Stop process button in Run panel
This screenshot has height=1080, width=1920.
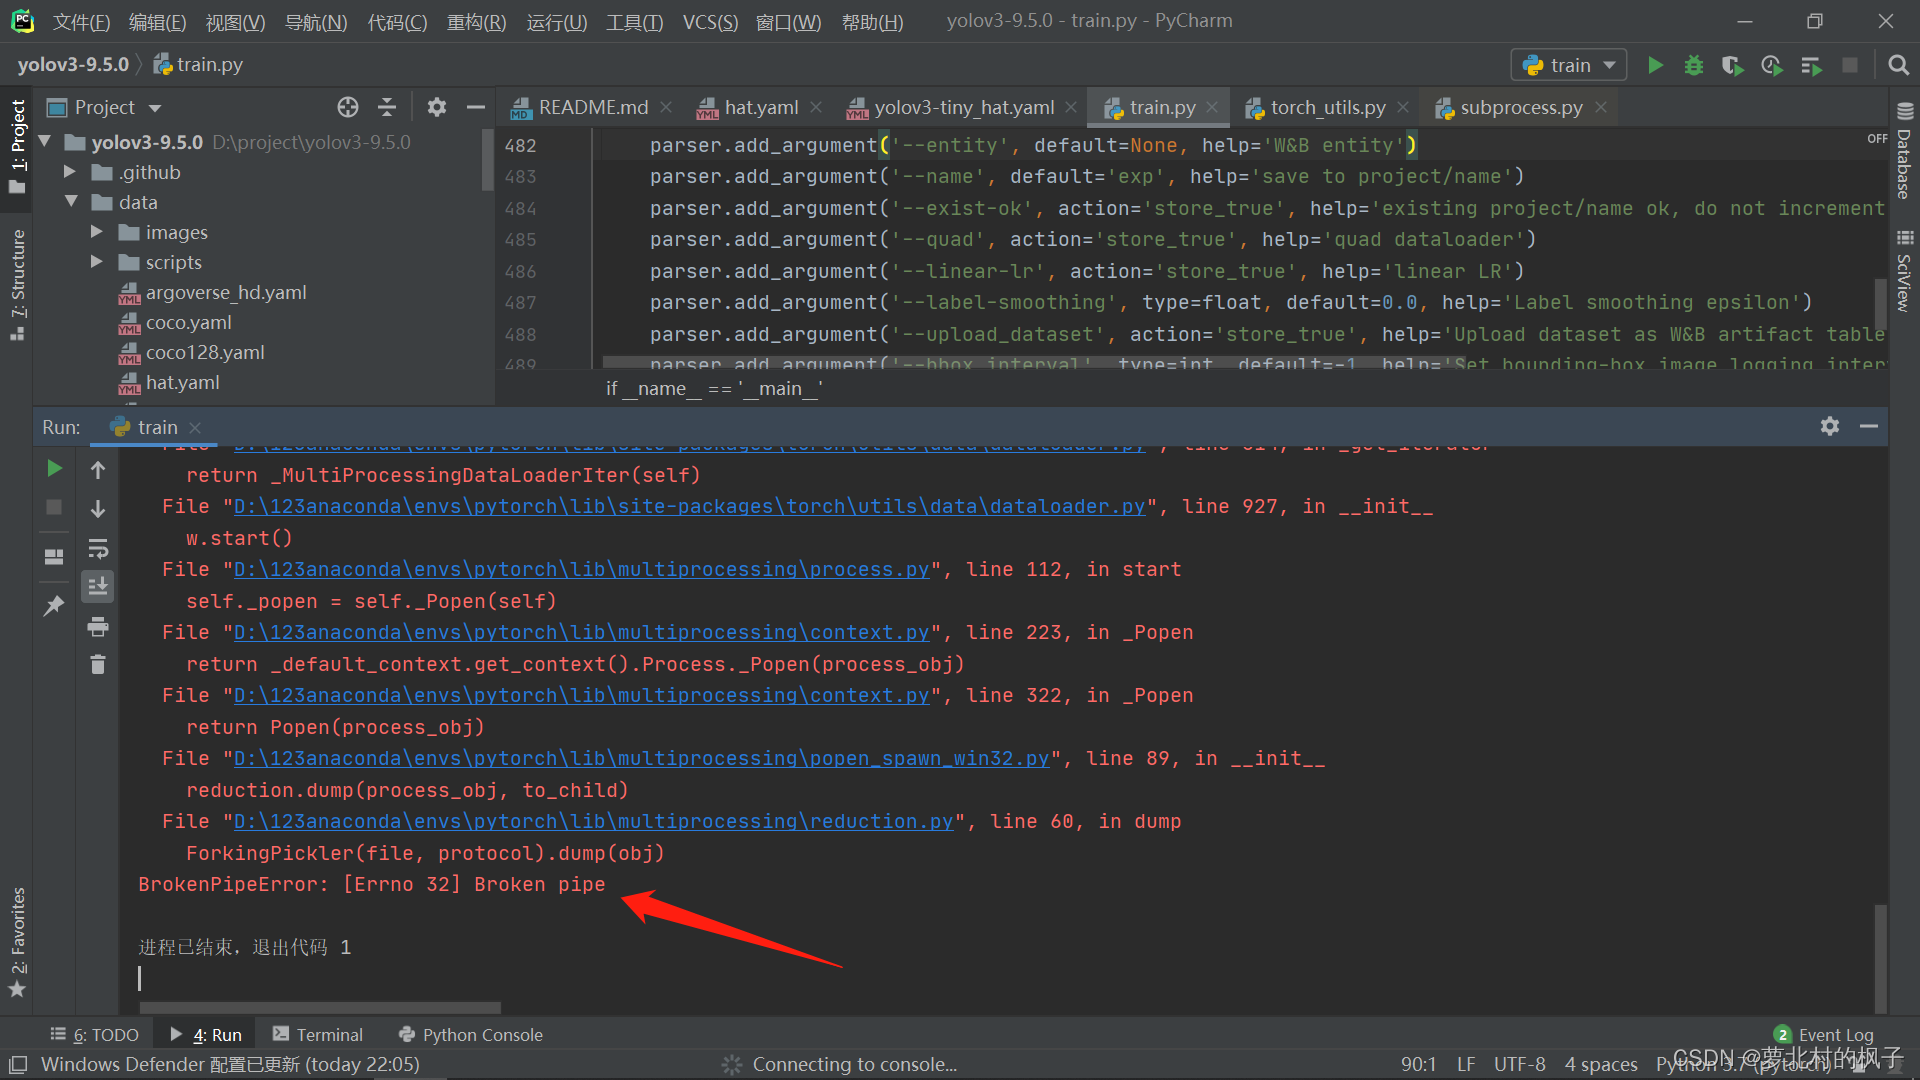pos(54,507)
